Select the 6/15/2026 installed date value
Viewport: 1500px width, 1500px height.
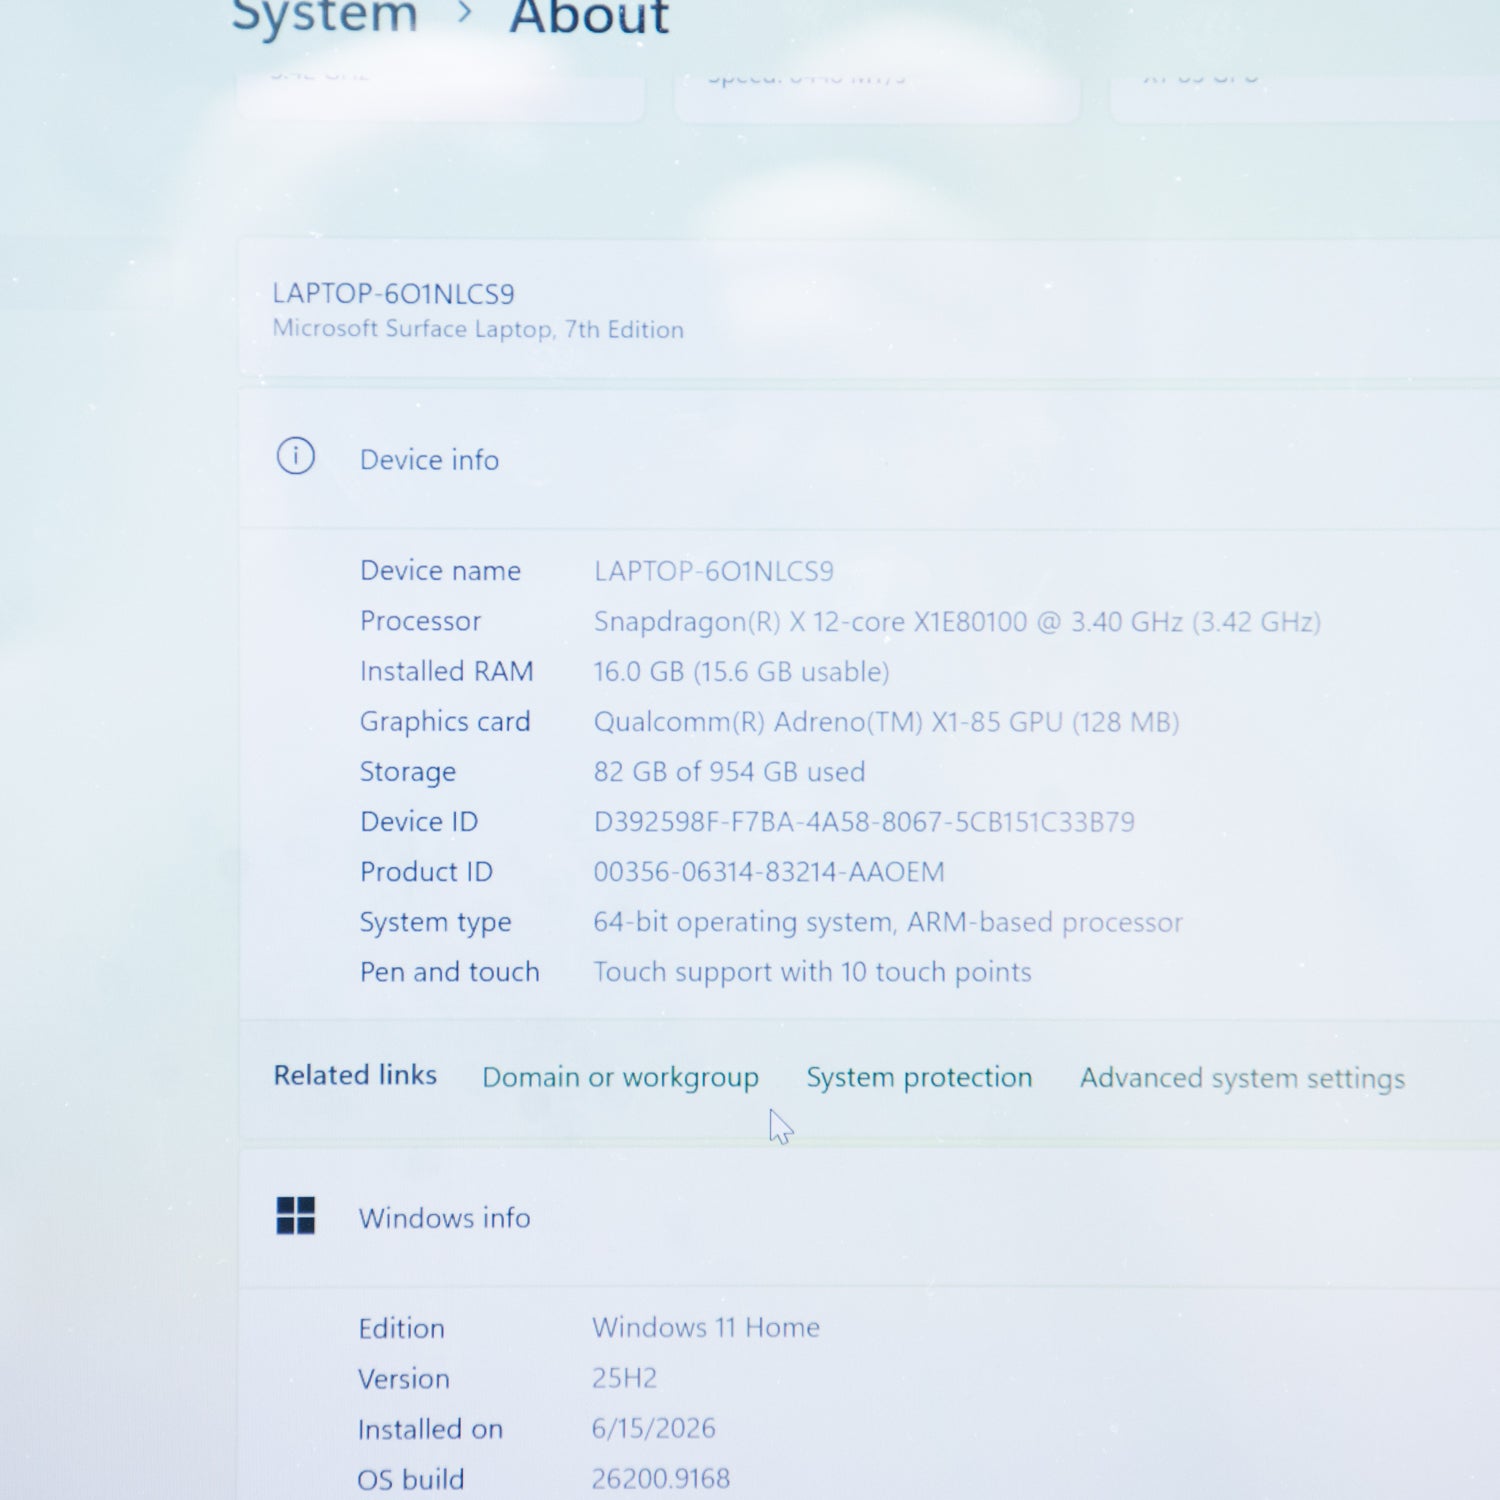[x=653, y=1428]
